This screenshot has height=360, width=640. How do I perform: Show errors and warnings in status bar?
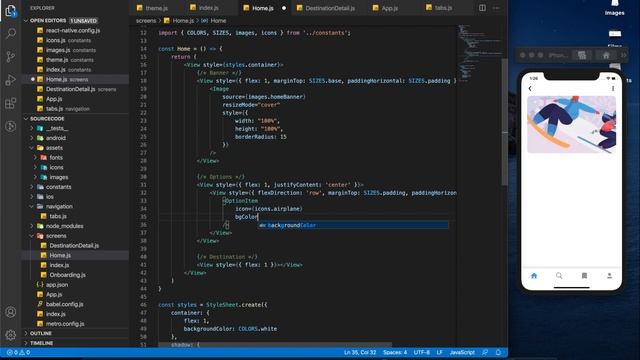point(18,352)
